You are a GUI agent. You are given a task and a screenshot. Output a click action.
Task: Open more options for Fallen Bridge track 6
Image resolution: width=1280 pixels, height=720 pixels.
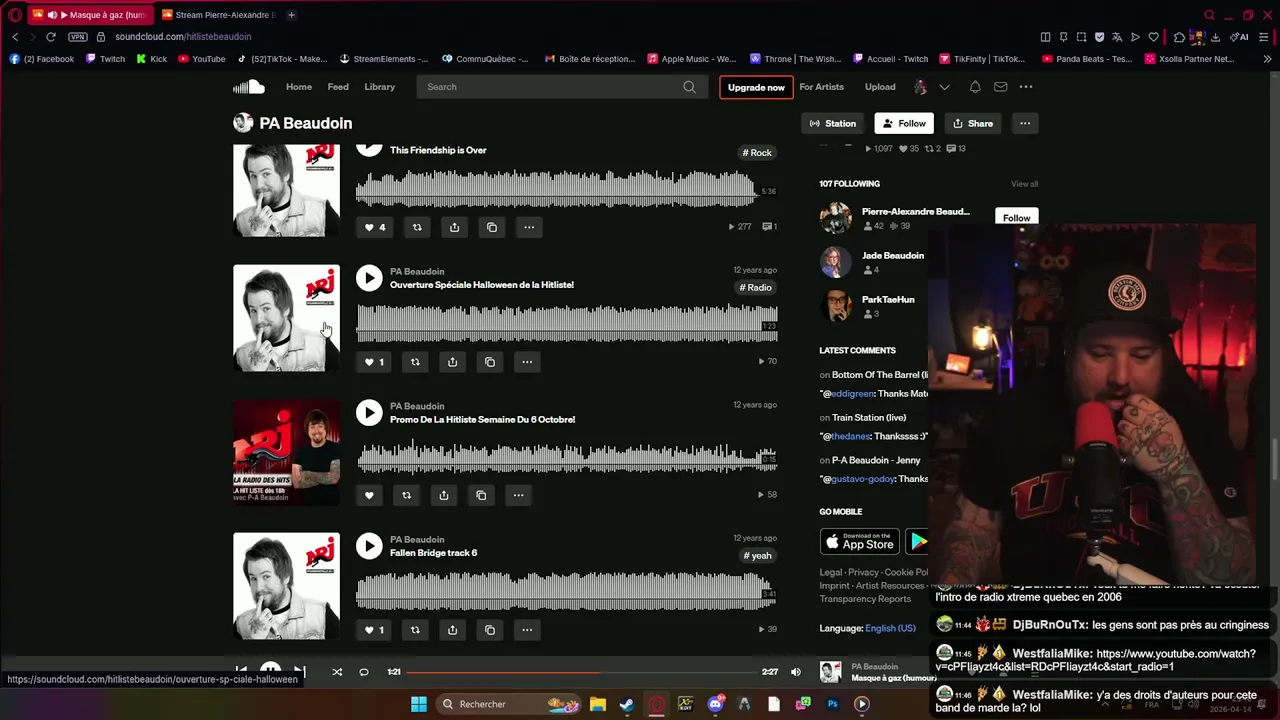point(527,630)
